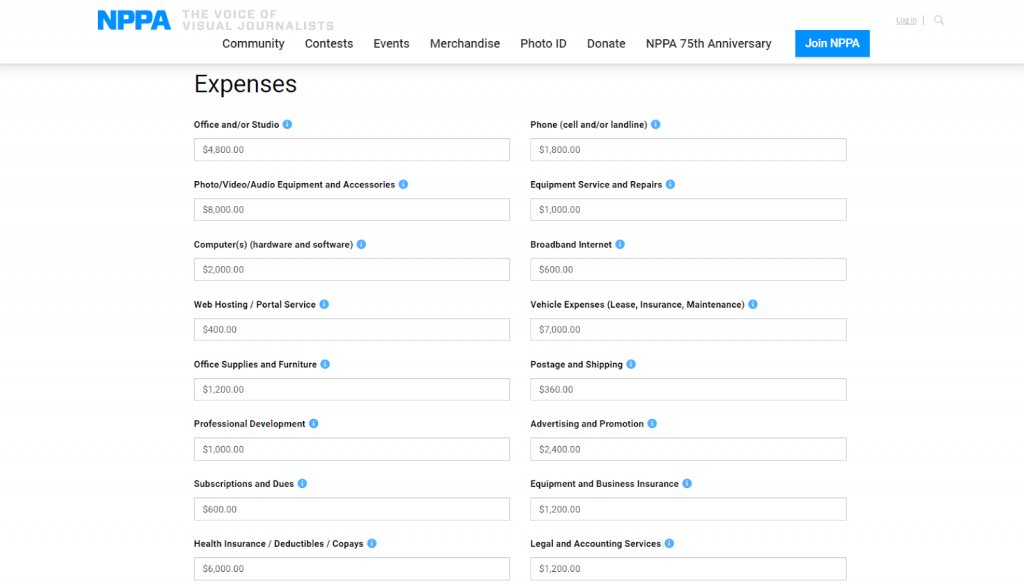
Task: Show Broadband Internet info tooltip icon
Action: coord(620,244)
